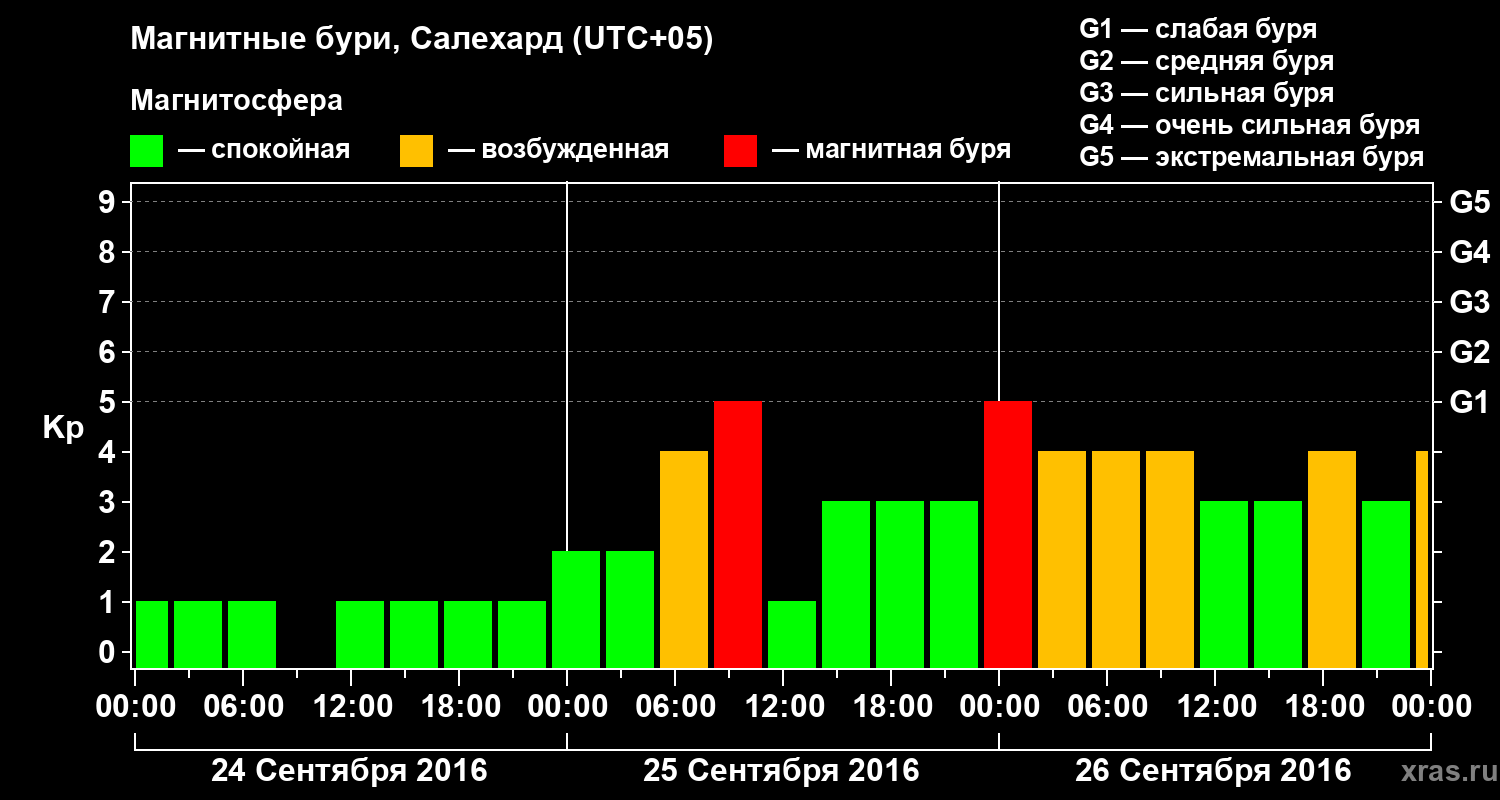Click the '26 Сентября 2016' date label
The width and height of the screenshot is (1500, 800).
tap(1213, 771)
